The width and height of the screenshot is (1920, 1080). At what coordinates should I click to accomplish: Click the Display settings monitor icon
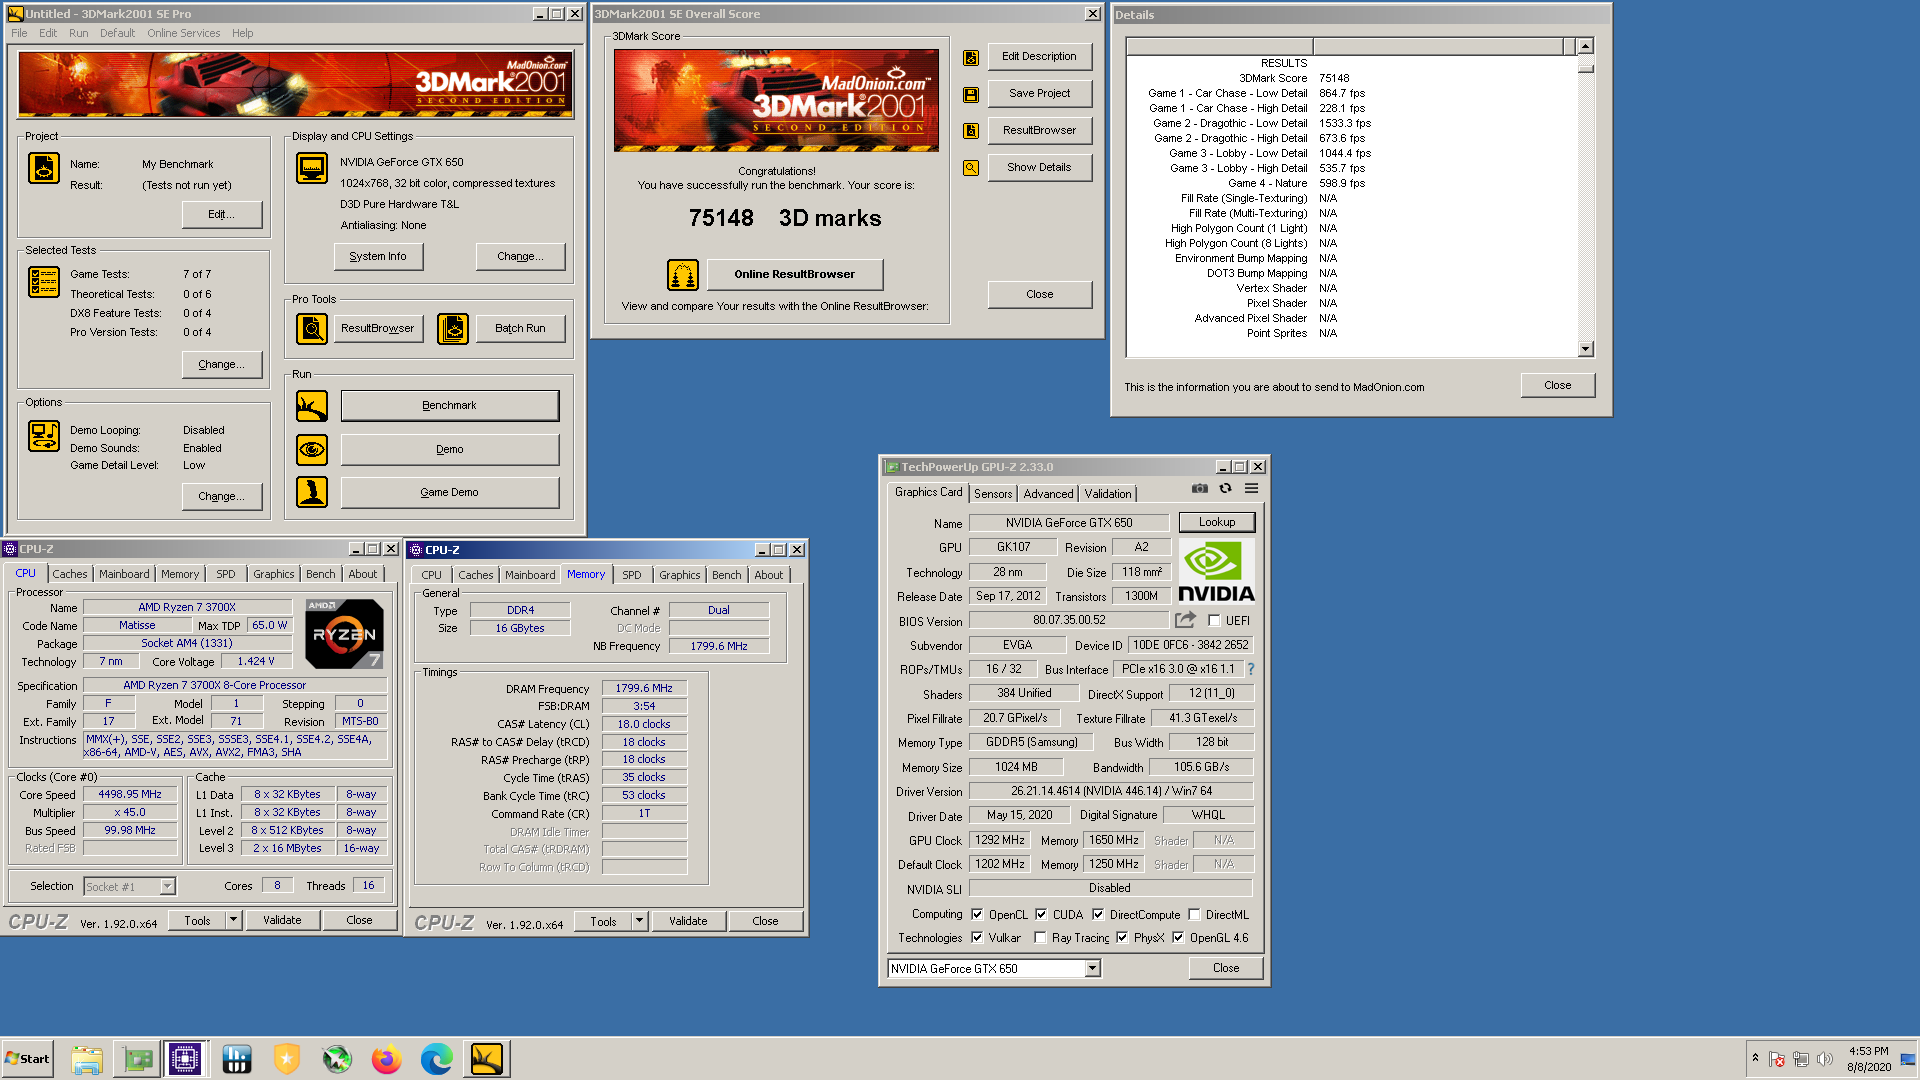pos(312,168)
